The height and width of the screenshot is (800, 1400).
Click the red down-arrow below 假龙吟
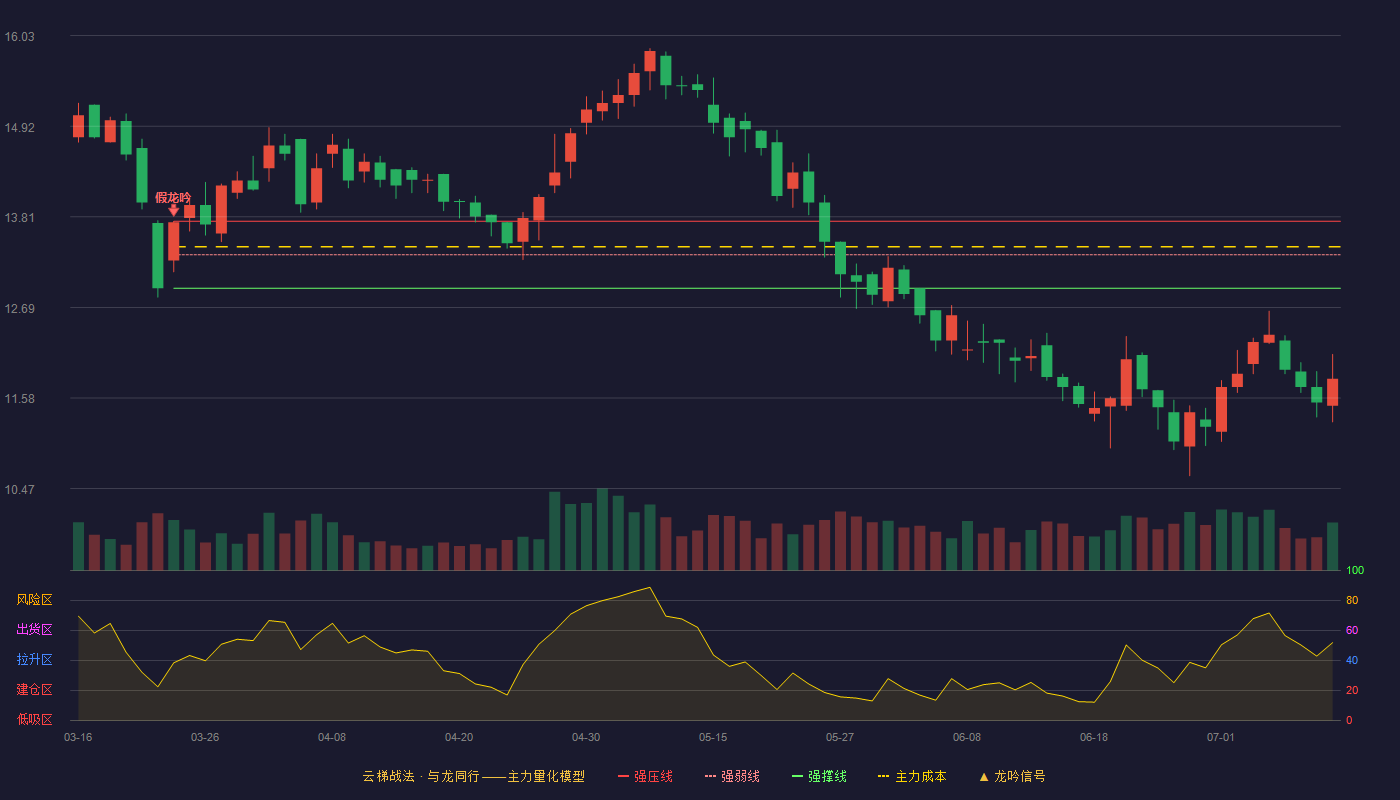173,211
